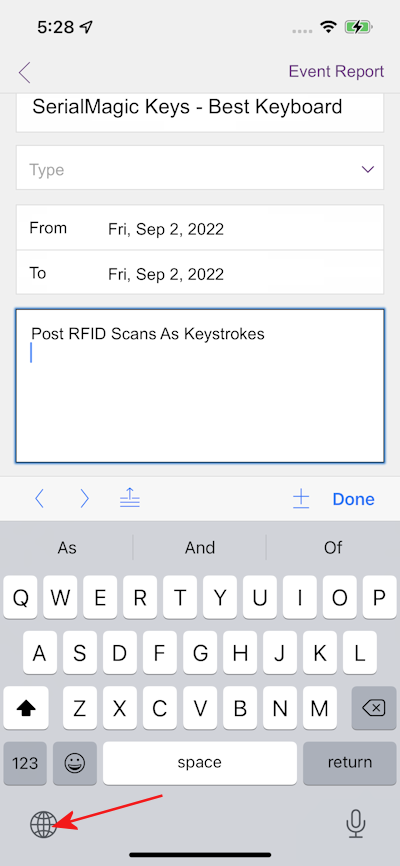
Task: Open the To date picker
Action: click(200, 273)
